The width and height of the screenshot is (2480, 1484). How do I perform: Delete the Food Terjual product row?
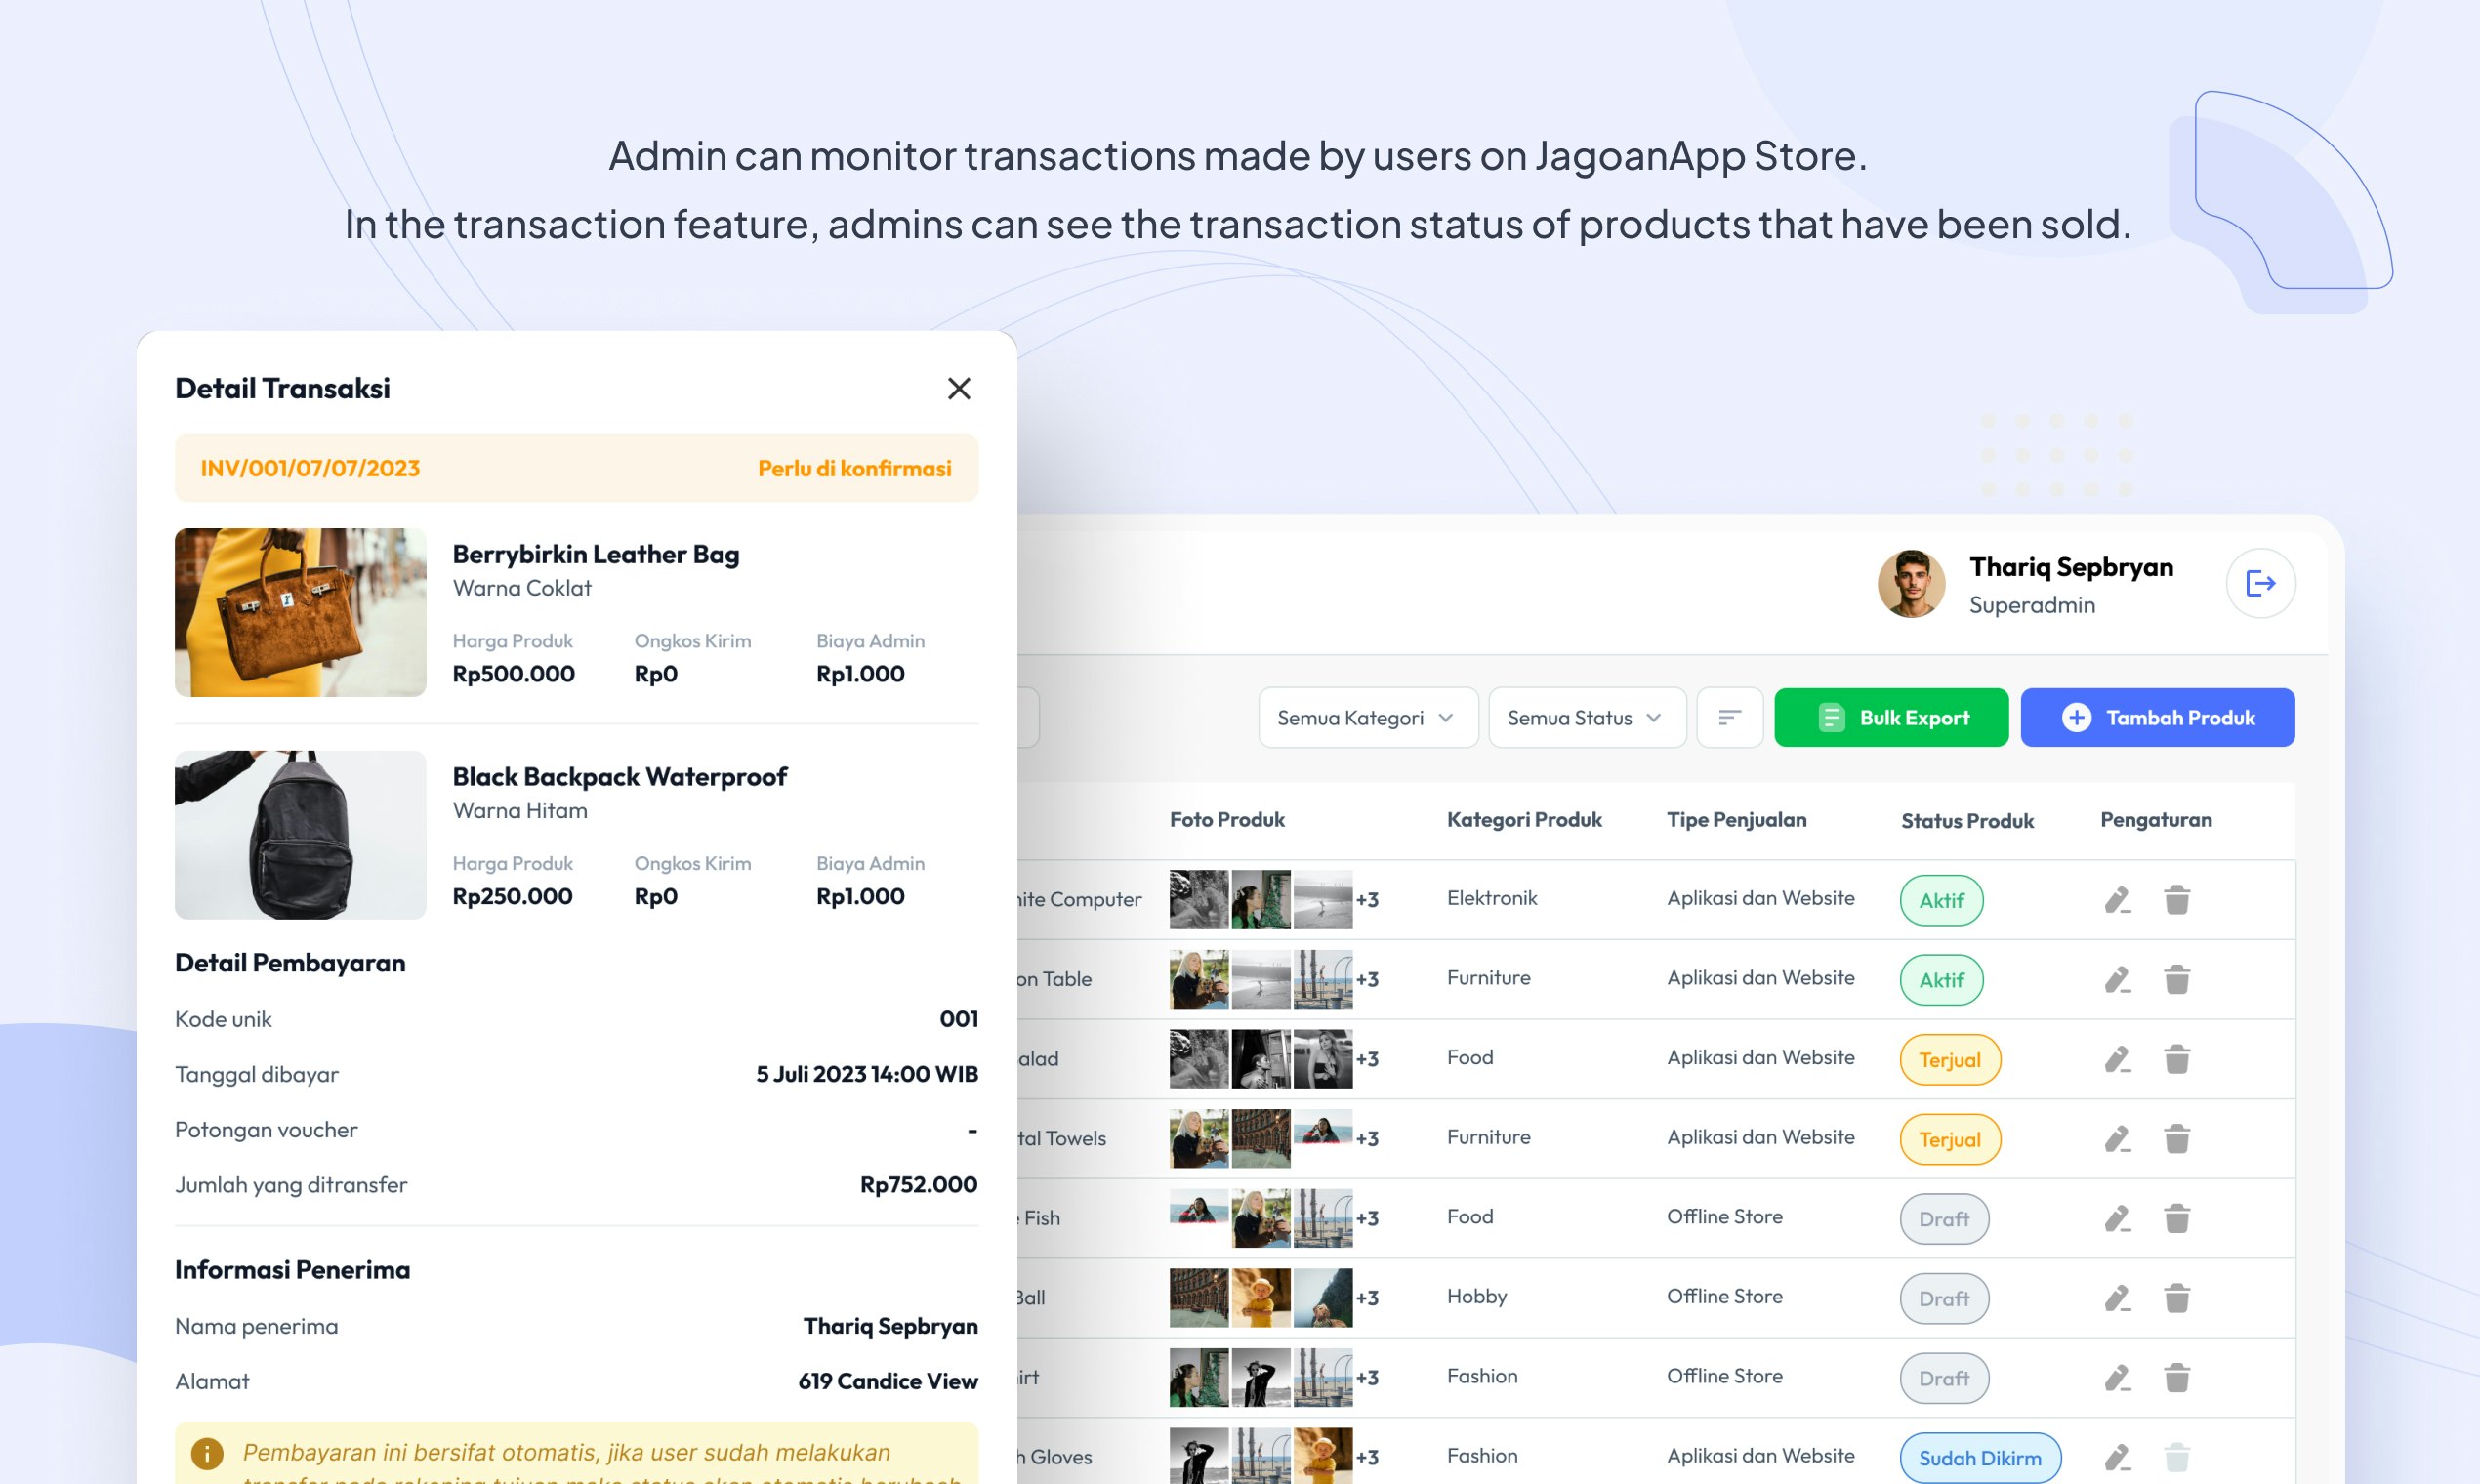(x=2177, y=1059)
